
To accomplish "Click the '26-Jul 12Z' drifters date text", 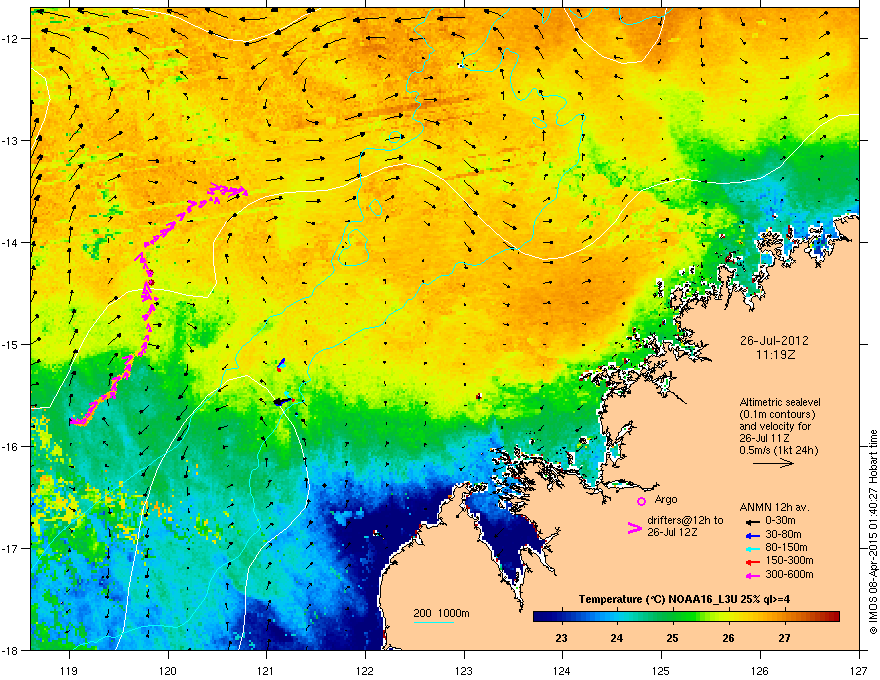I will point(672,532).
